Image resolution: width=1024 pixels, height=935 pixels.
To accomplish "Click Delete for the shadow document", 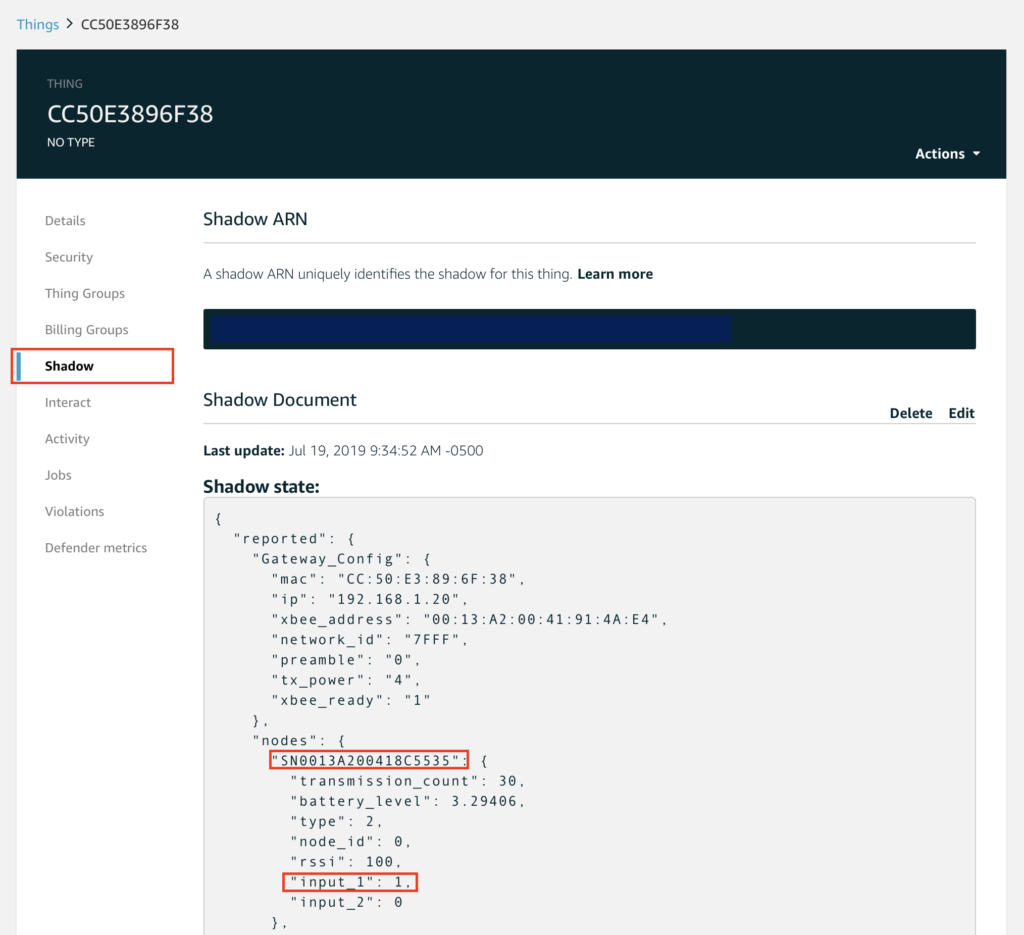I will pos(910,413).
